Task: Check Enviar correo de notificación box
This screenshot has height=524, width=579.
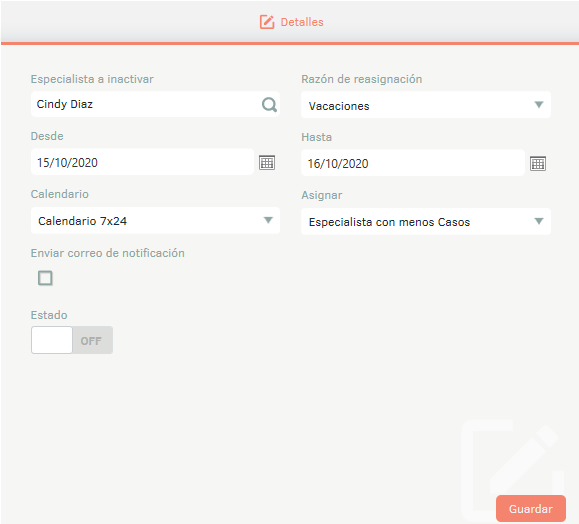Action: (x=45, y=278)
